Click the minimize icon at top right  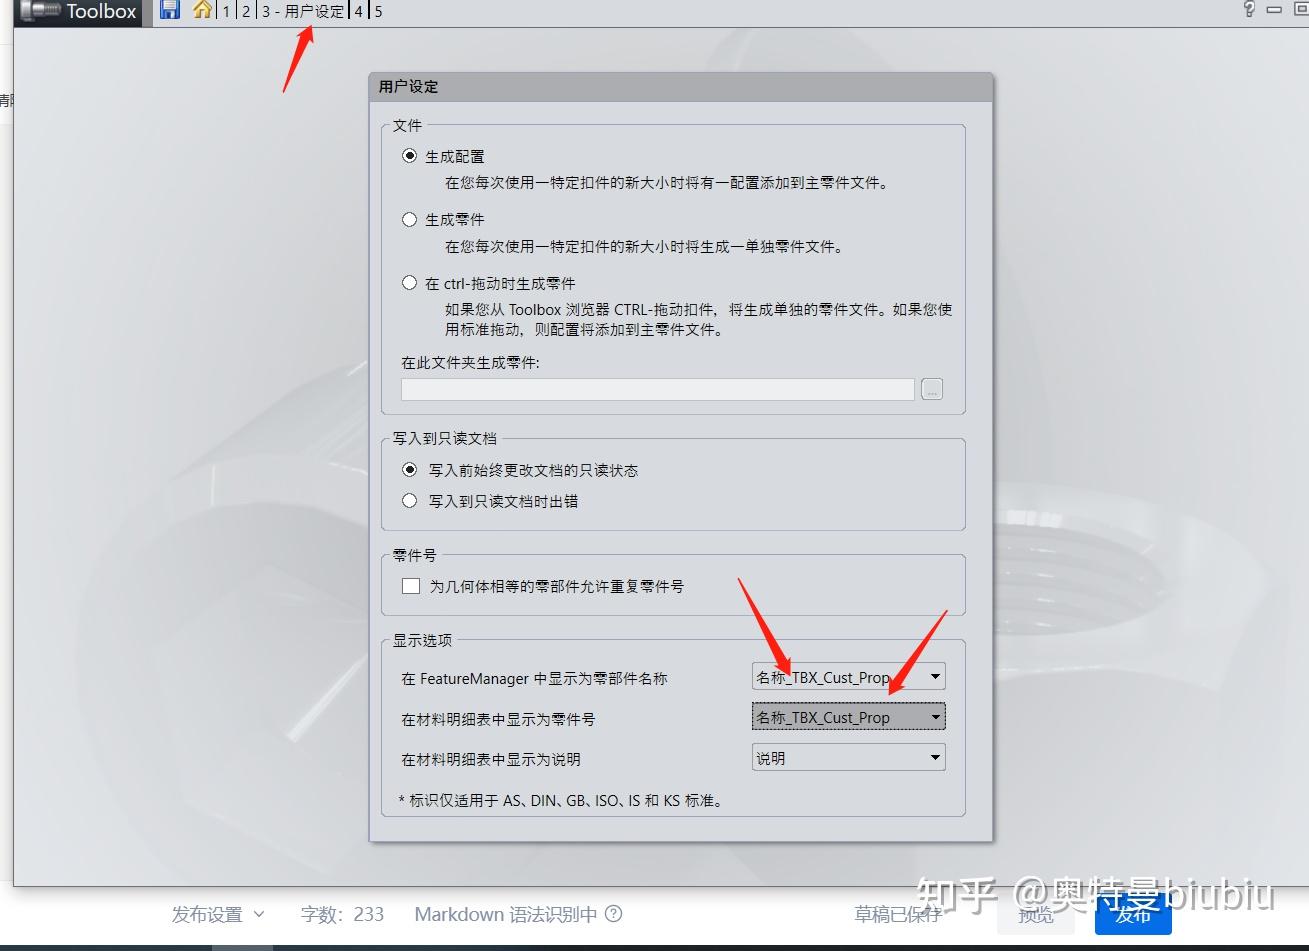(1274, 8)
